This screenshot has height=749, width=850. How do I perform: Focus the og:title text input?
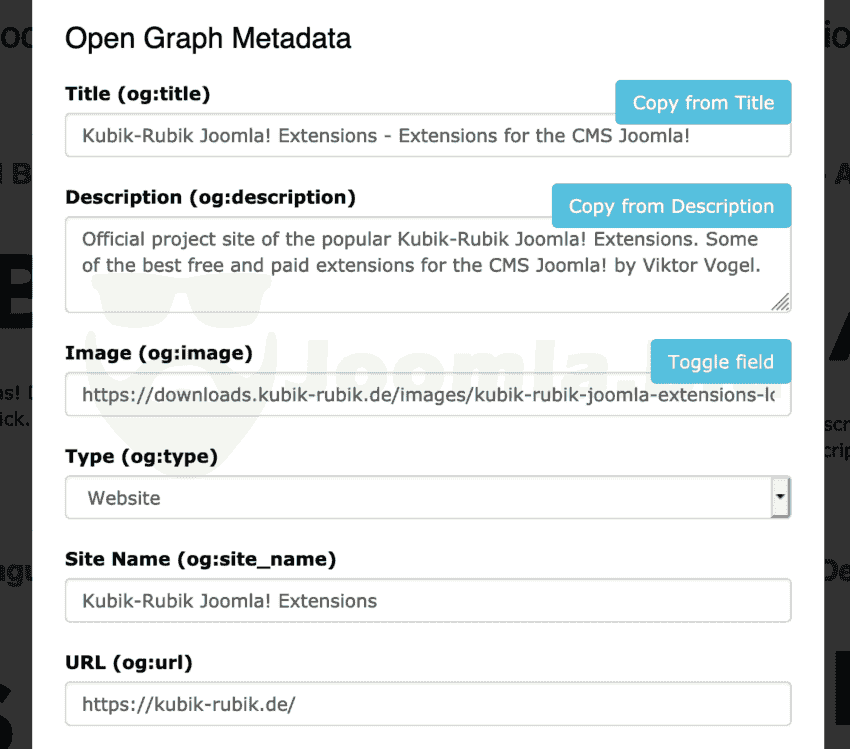340,136
